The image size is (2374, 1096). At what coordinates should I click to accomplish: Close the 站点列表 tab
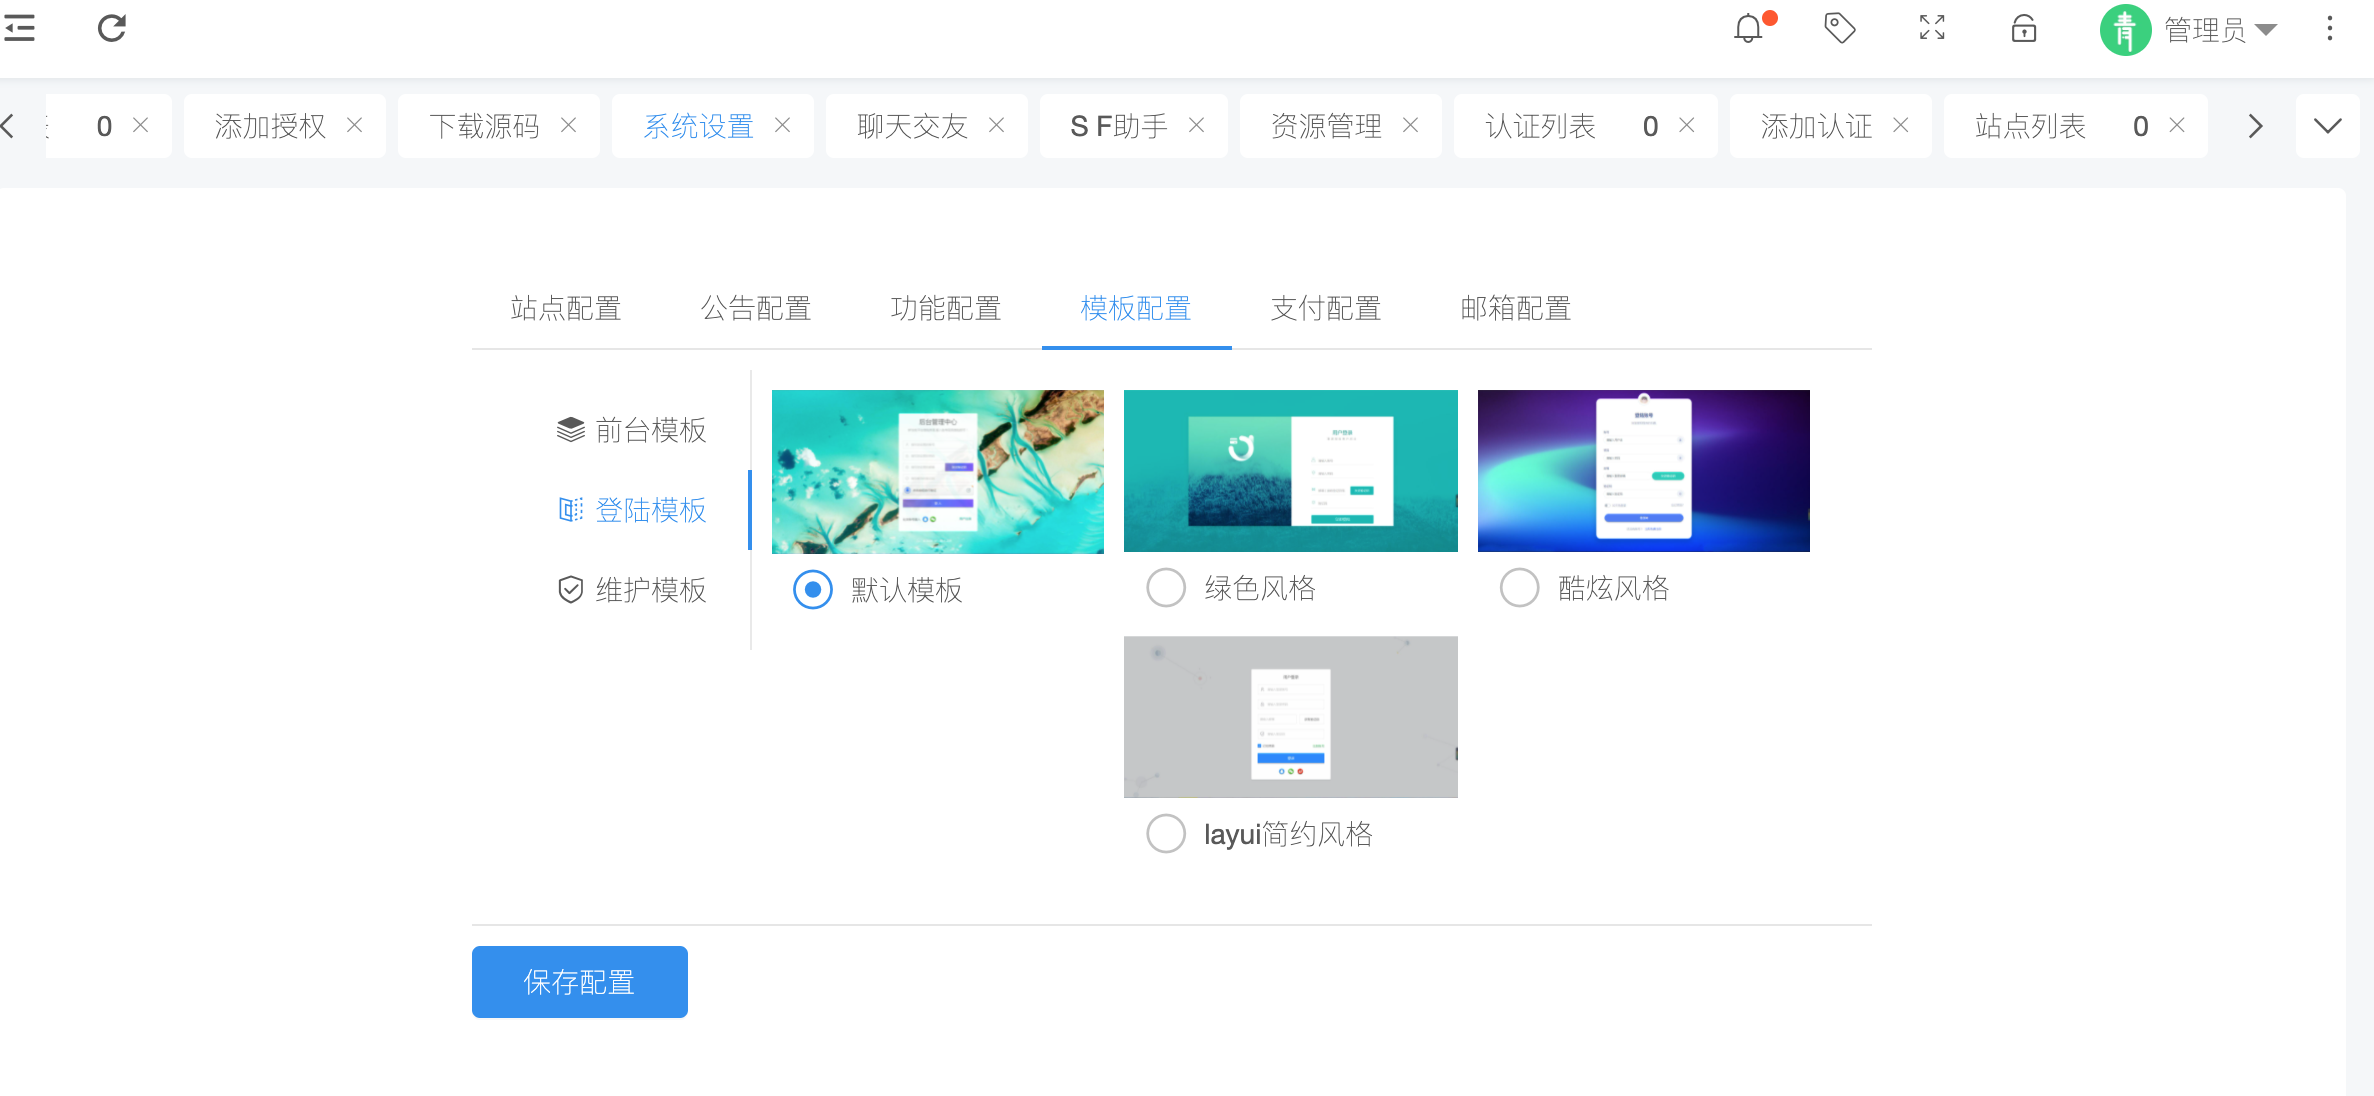[x=2177, y=125]
